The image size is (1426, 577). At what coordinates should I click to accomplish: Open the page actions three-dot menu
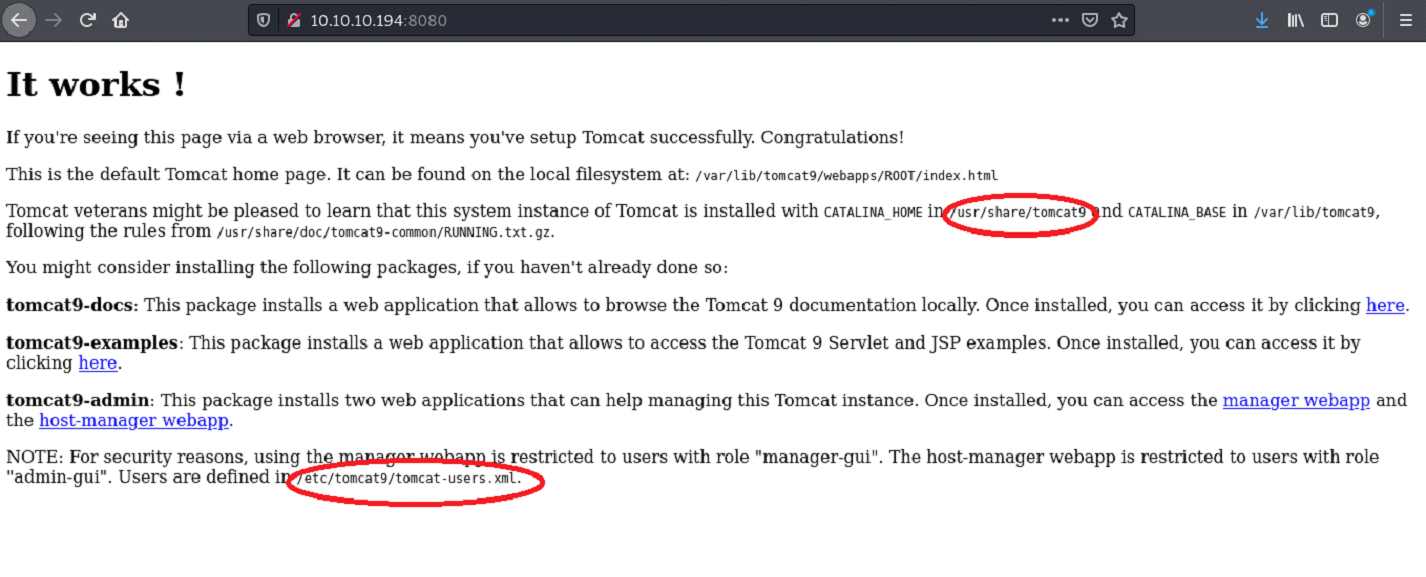[1060, 20]
